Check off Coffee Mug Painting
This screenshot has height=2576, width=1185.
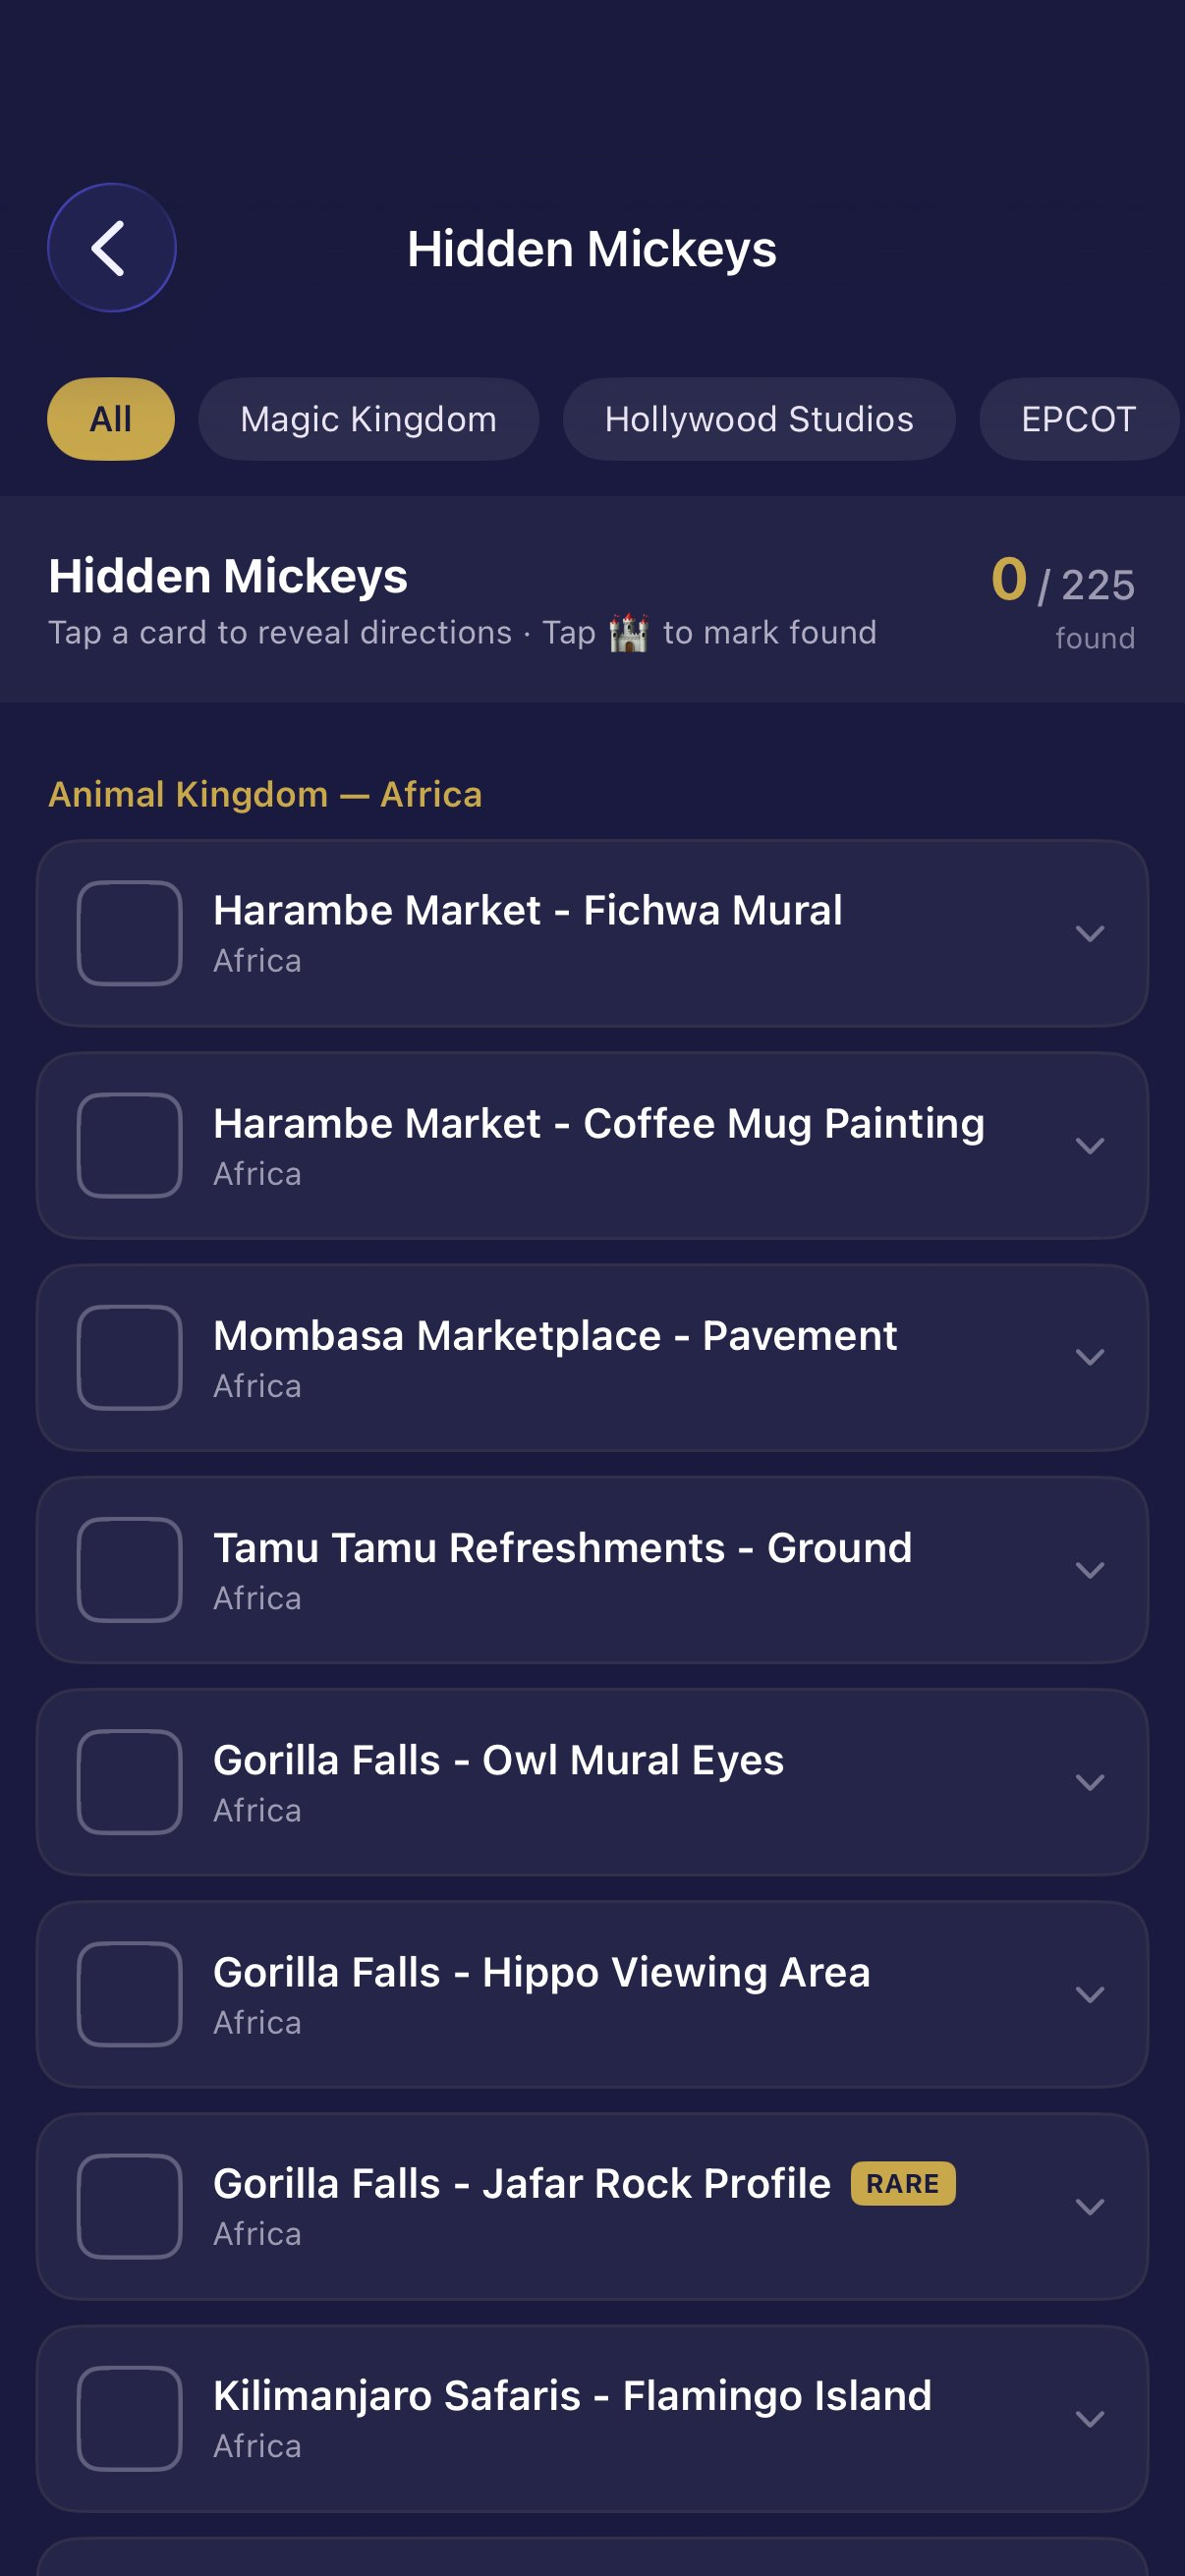(130, 1145)
